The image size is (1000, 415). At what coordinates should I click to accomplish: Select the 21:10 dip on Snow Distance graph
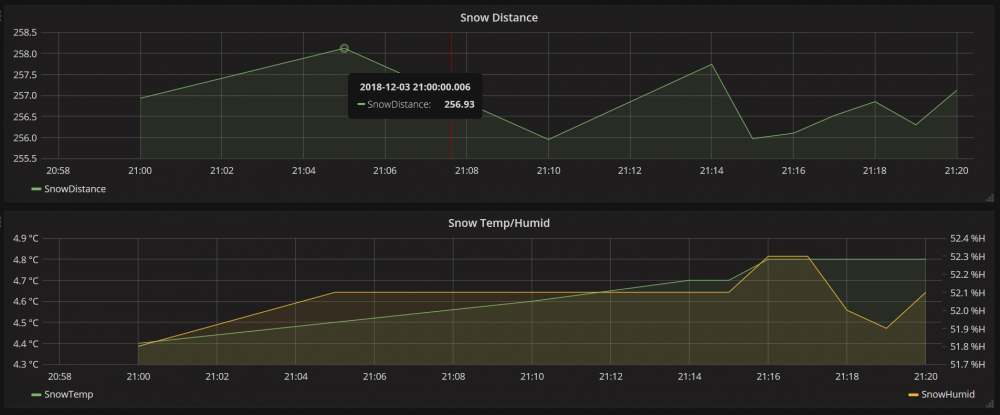[548, 139]
